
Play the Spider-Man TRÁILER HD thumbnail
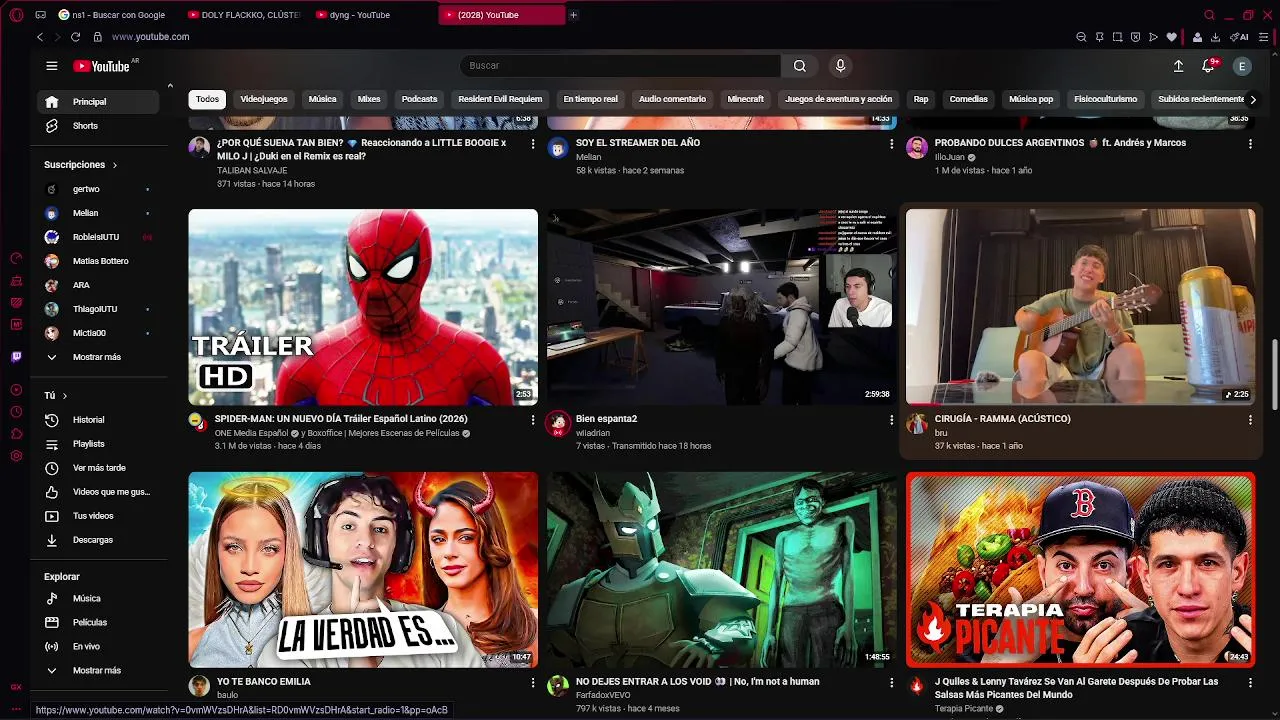[363, 307]
